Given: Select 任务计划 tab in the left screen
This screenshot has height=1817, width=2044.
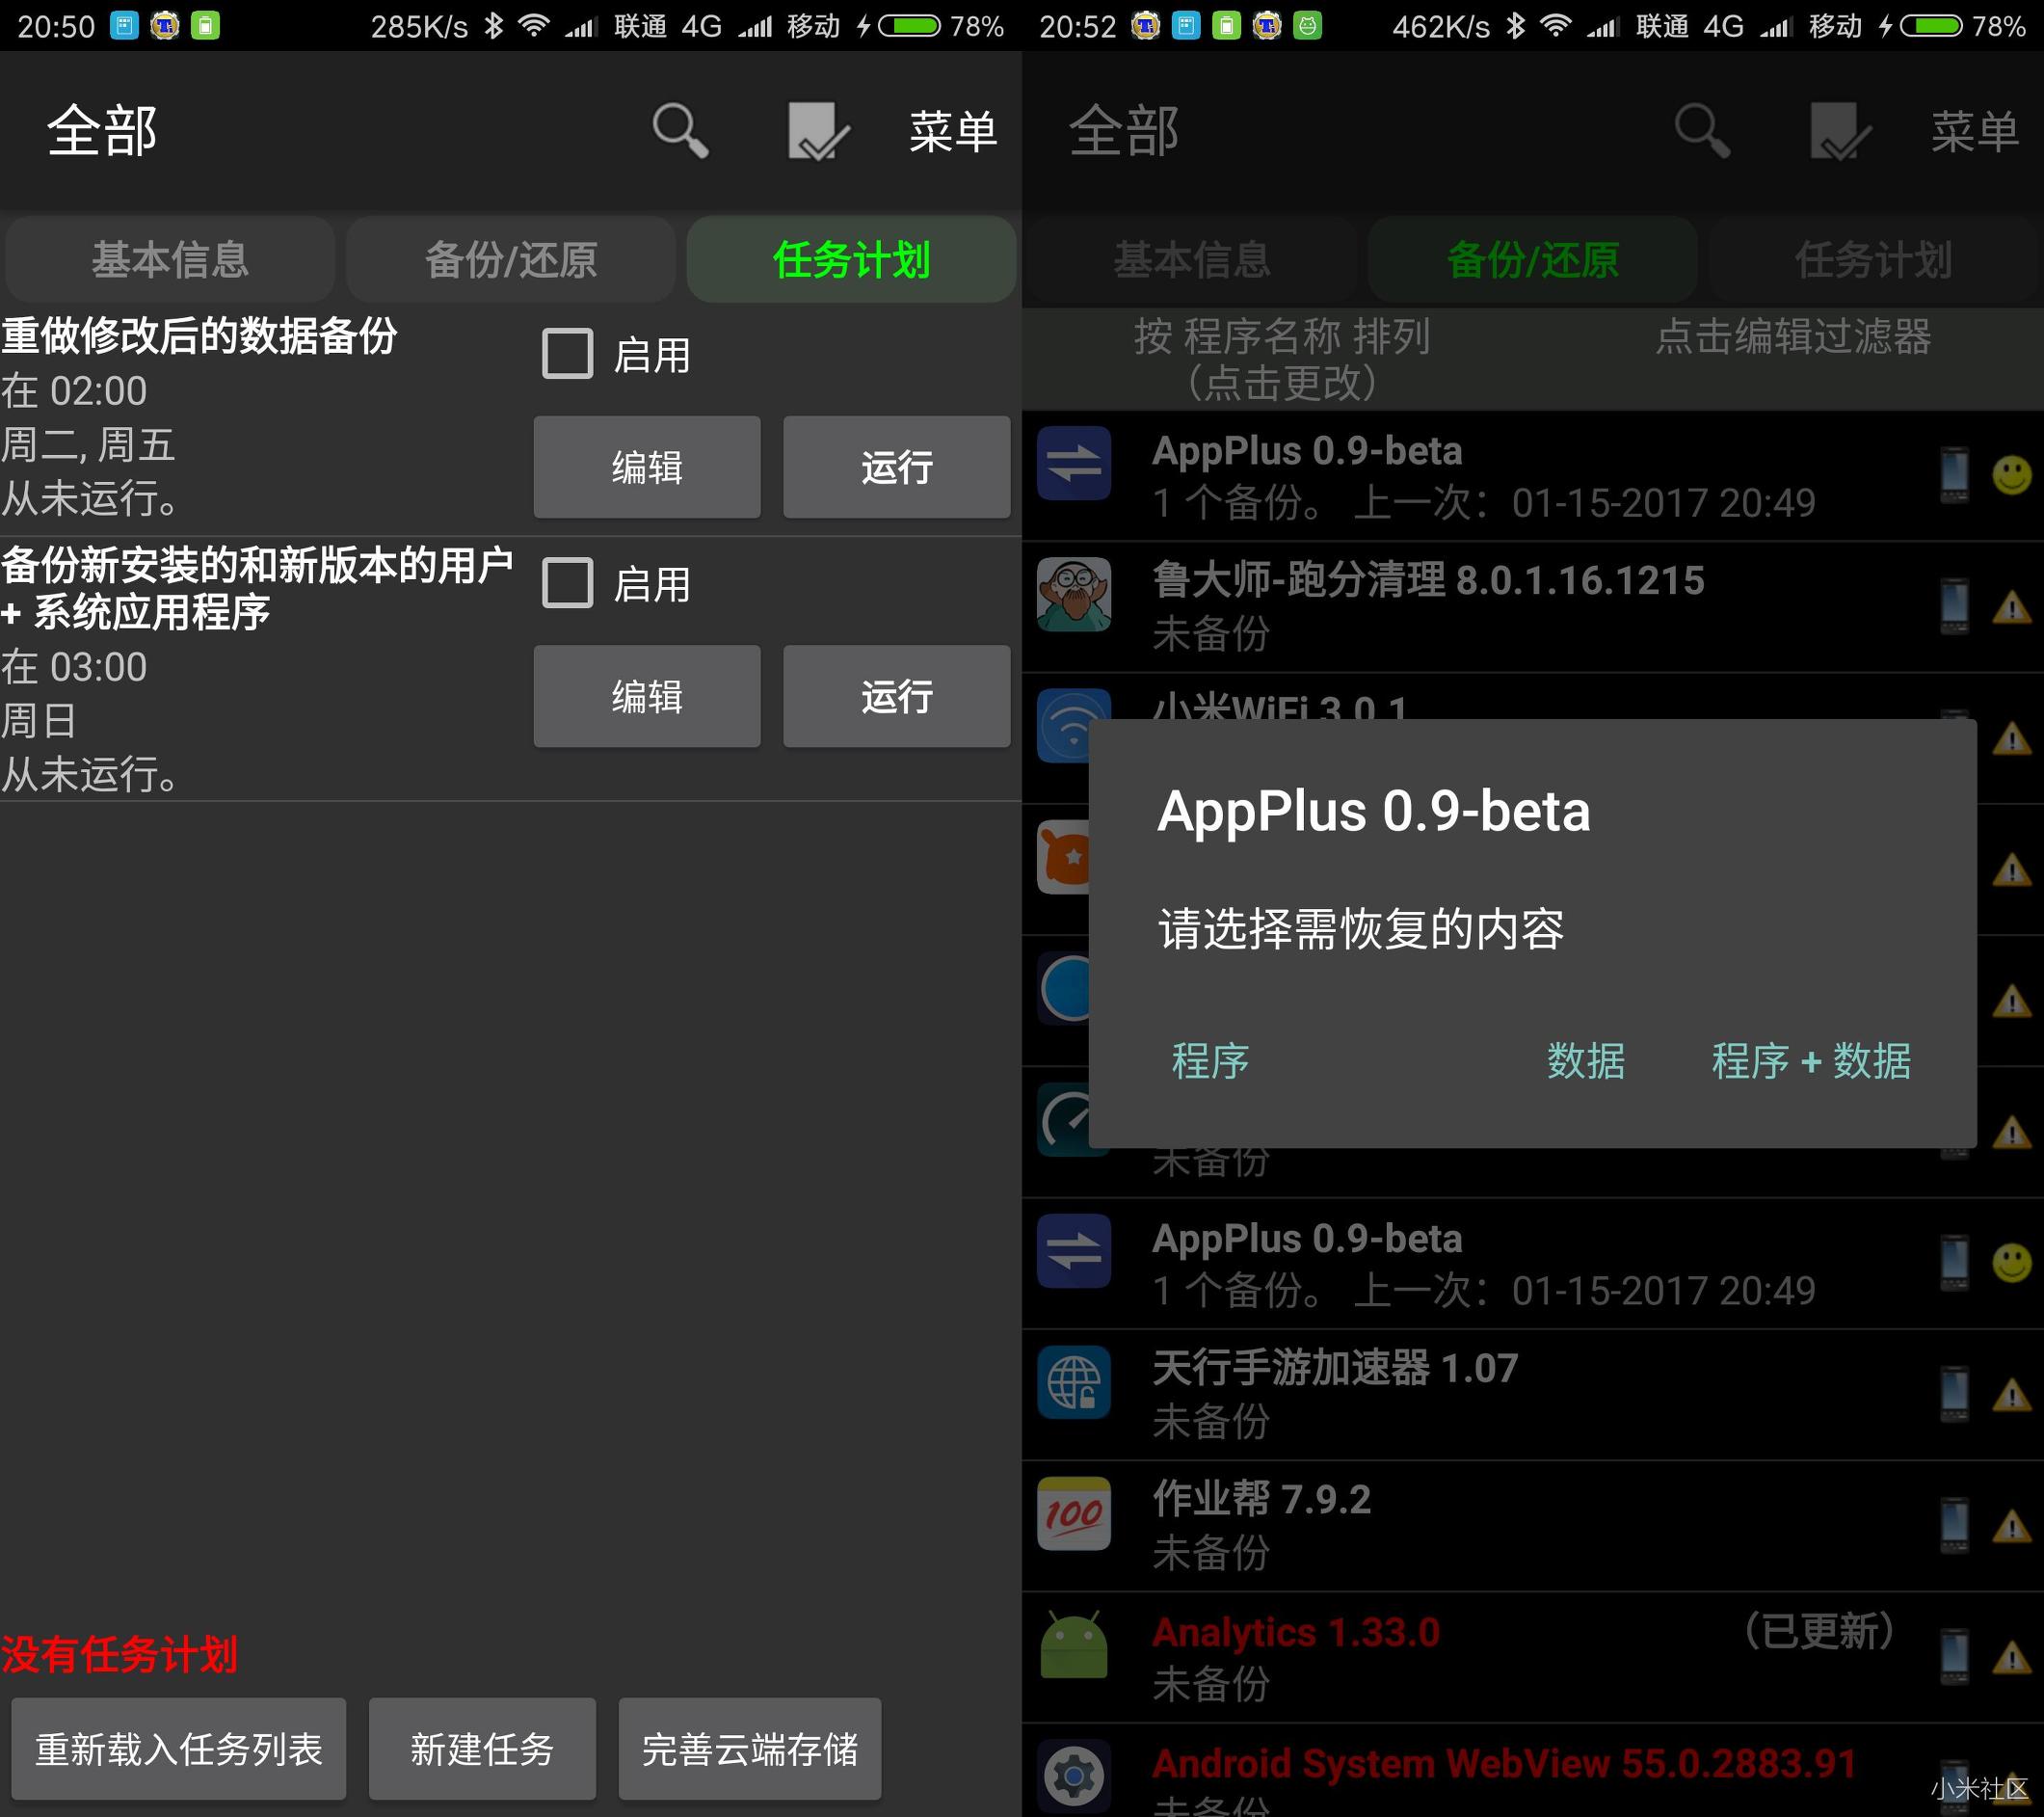Looking at the screenshot, I should pos(851,259).
